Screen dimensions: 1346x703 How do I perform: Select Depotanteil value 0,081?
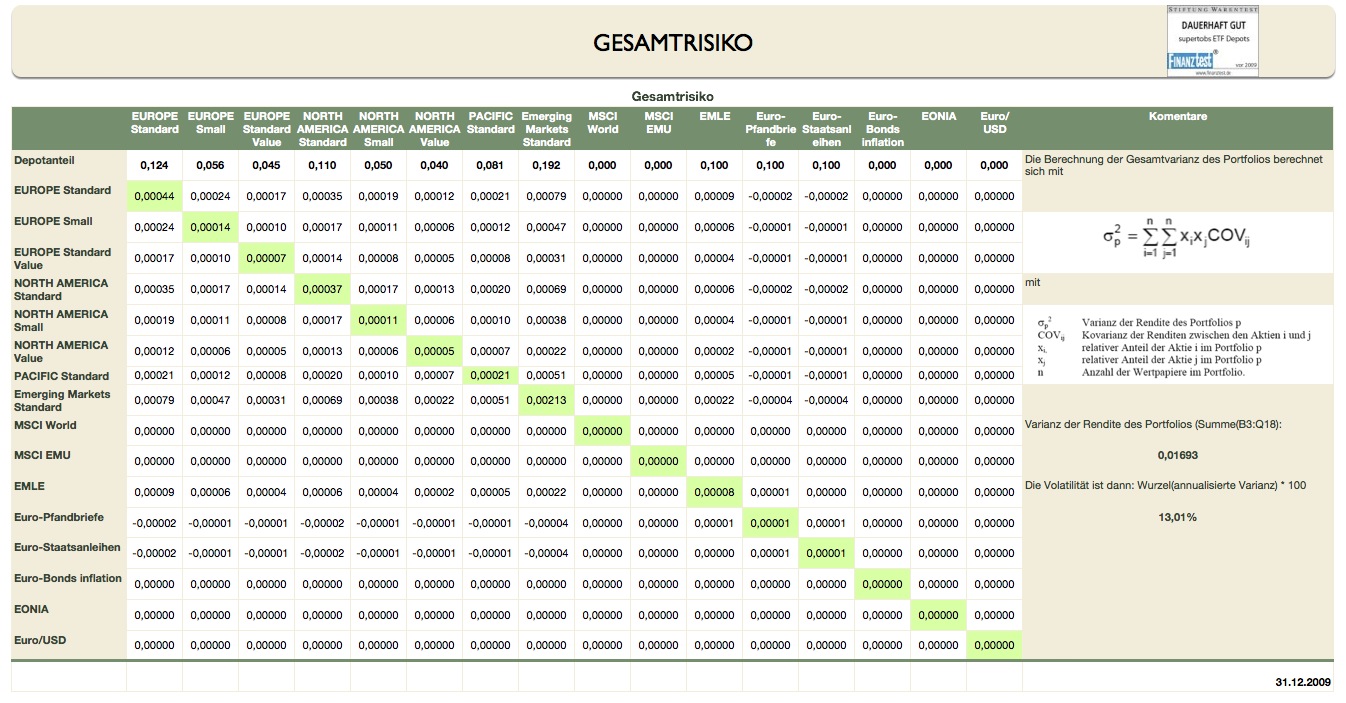click(x=490, y=166)
